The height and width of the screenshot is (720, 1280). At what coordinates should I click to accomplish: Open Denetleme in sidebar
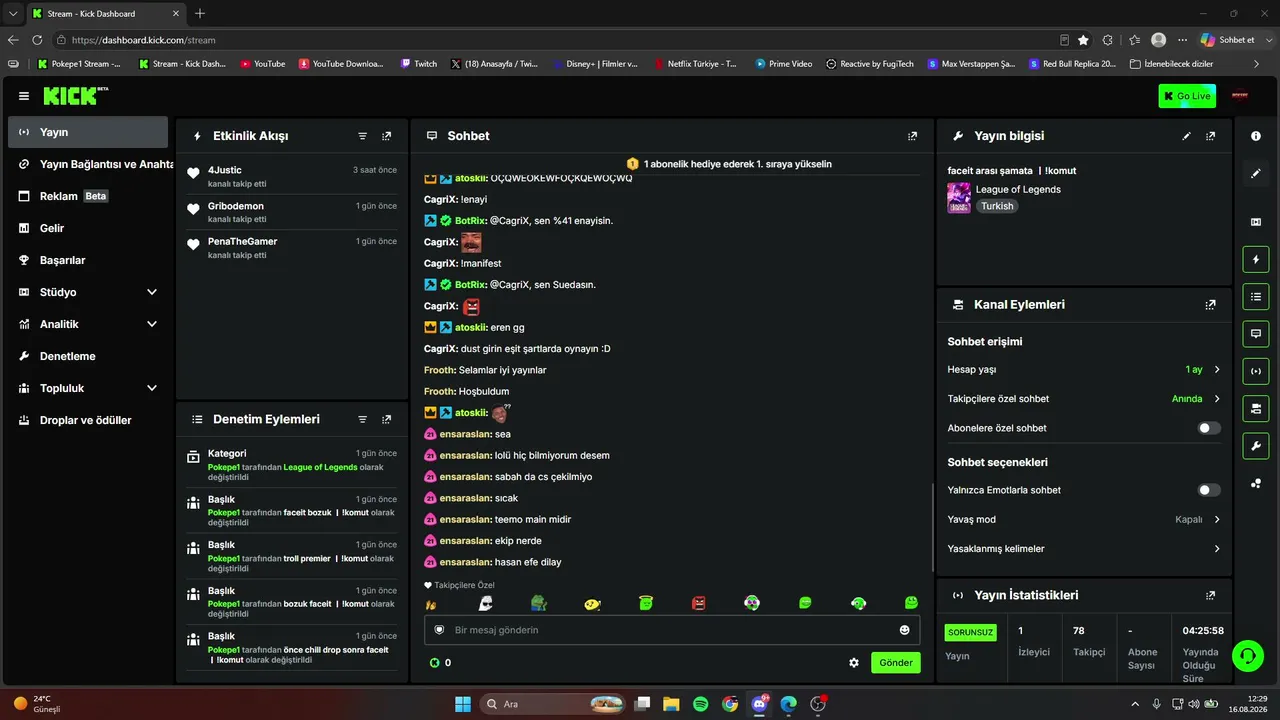click(88, 356)
